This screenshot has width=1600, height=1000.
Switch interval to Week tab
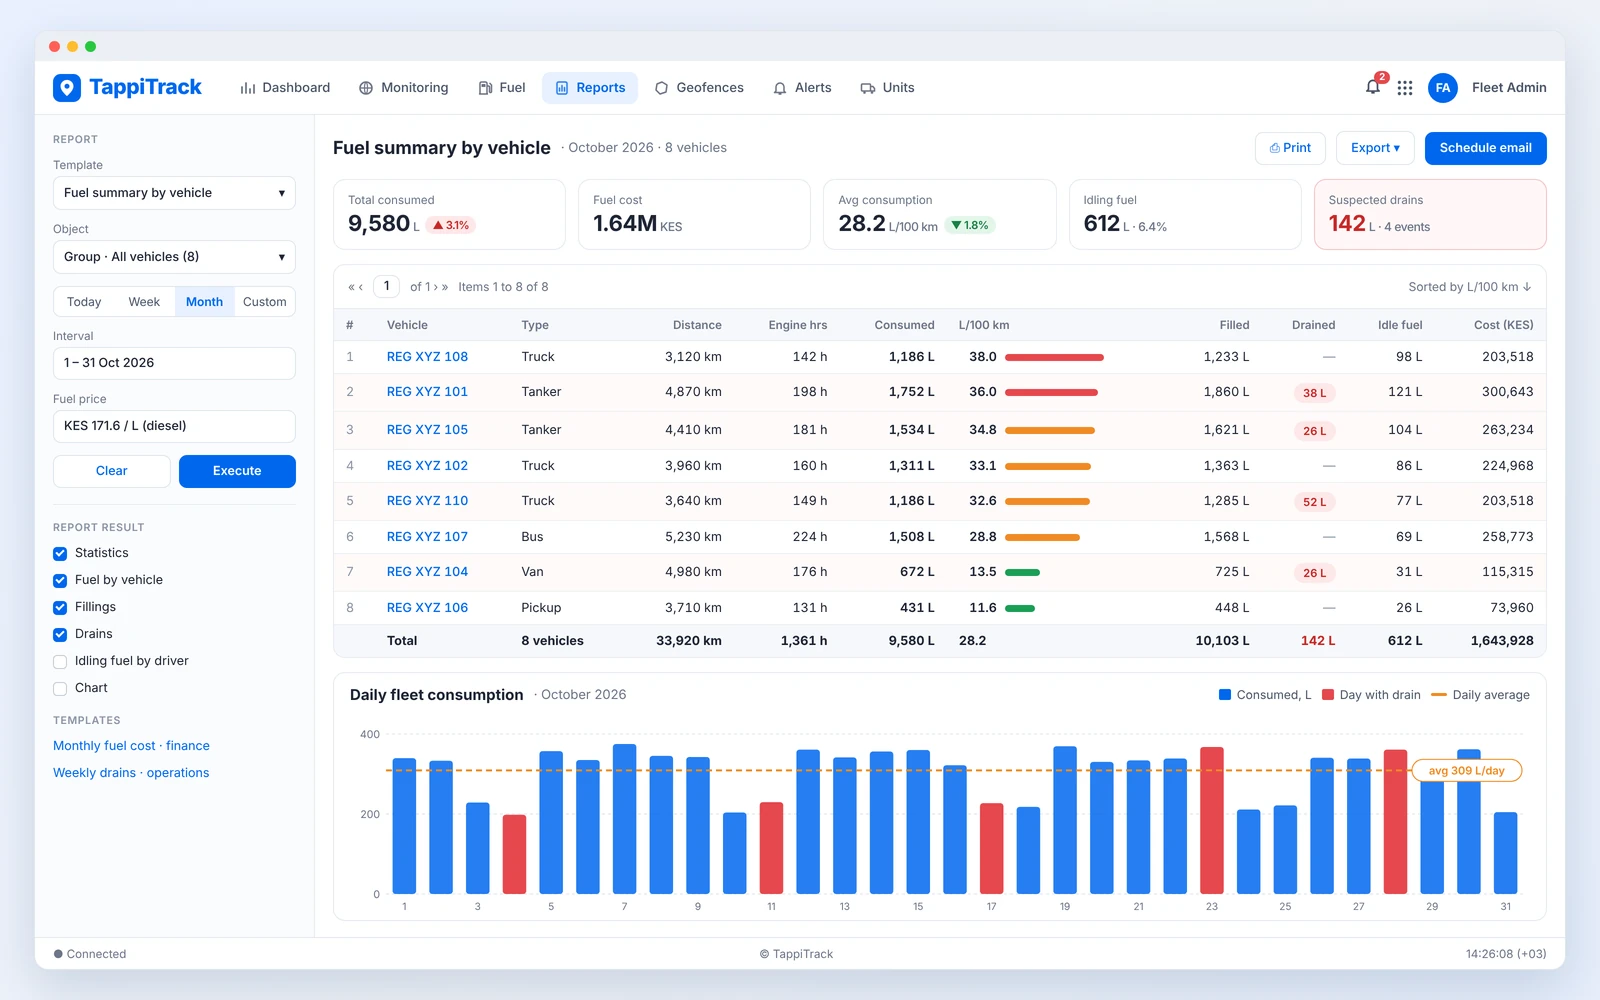pos(144,302)
